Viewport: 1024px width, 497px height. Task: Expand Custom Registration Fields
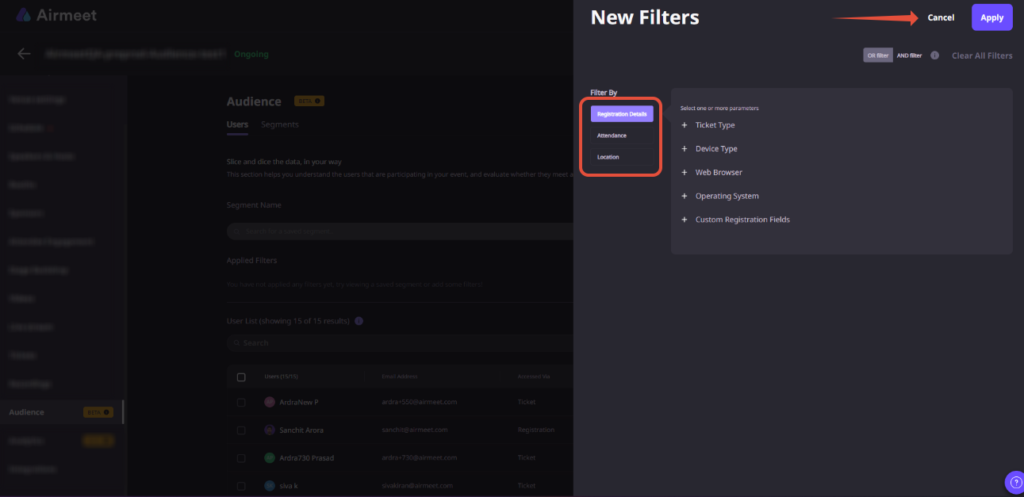click(x=741, y=220)
